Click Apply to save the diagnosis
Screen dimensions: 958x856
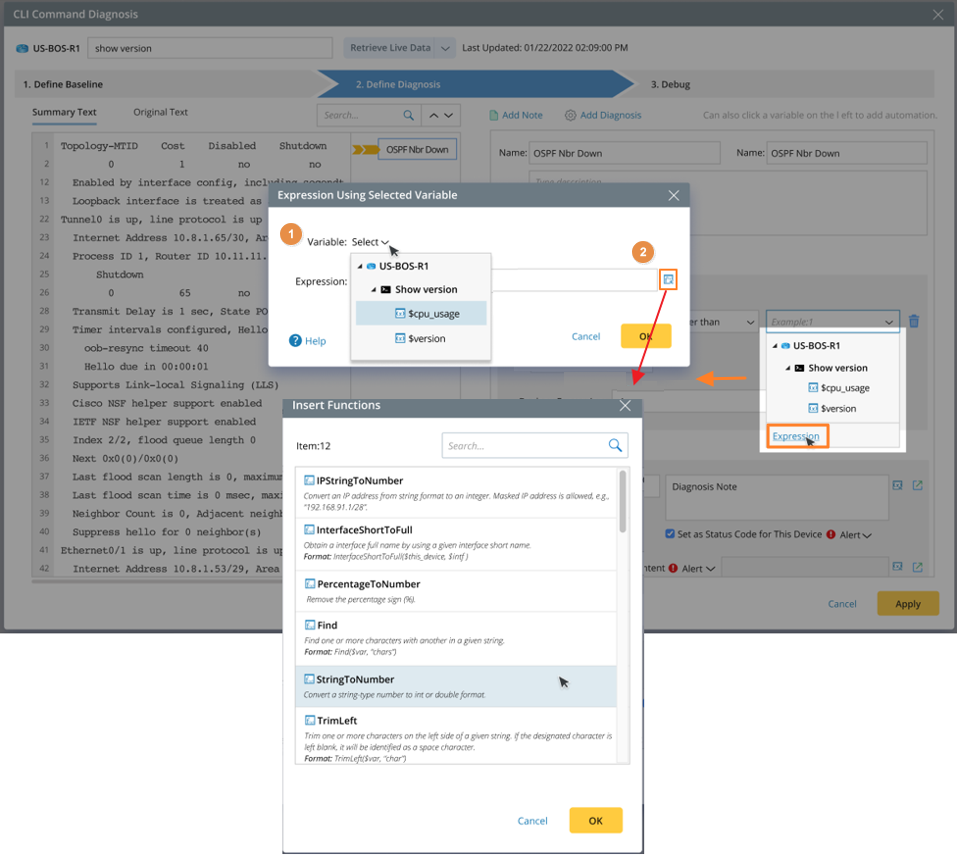click(907, 603)
